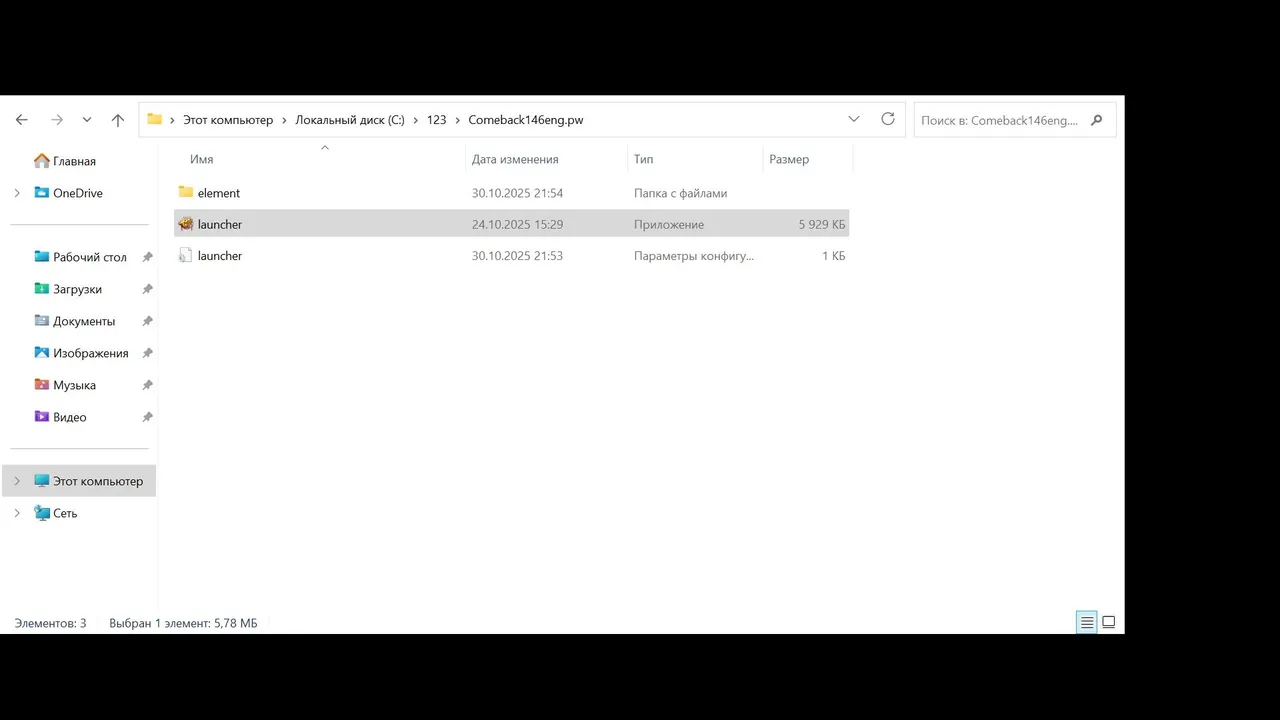Open address bar history dropdown
Image resolution: width=1280 pixels, height=720 pixels.
pos(854,119)
